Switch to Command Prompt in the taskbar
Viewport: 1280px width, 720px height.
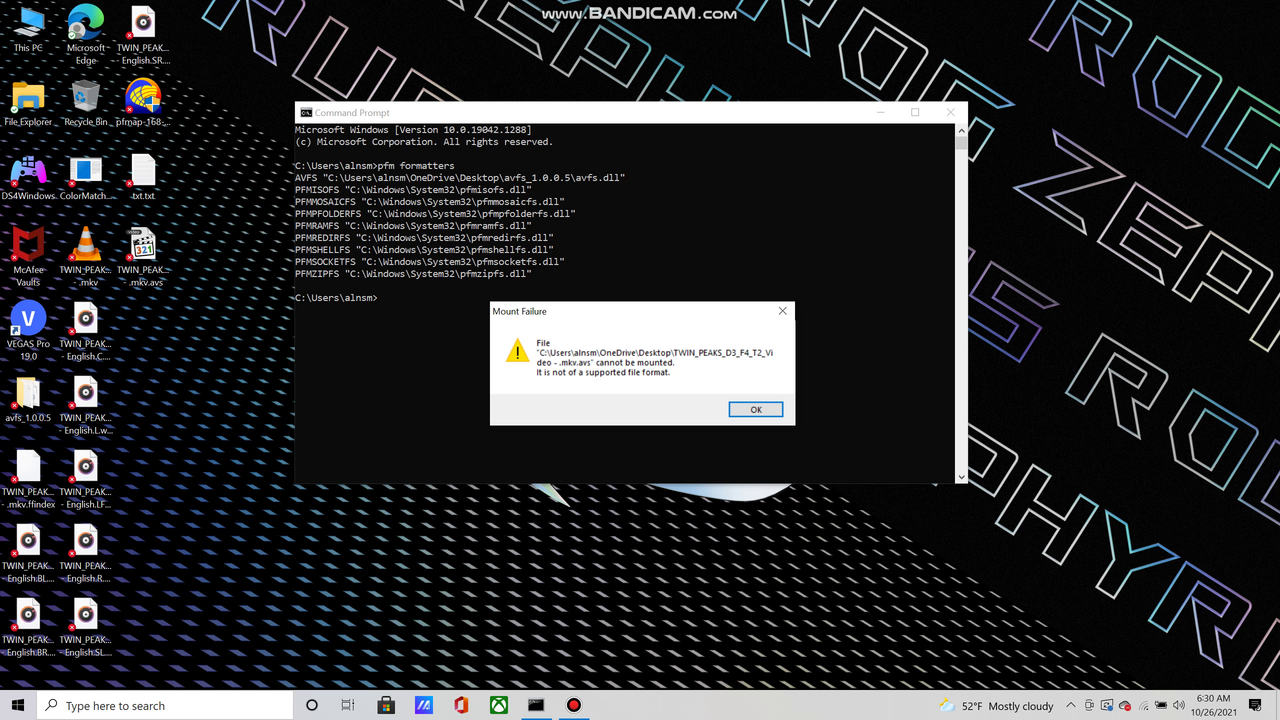(x=536, y=705)
